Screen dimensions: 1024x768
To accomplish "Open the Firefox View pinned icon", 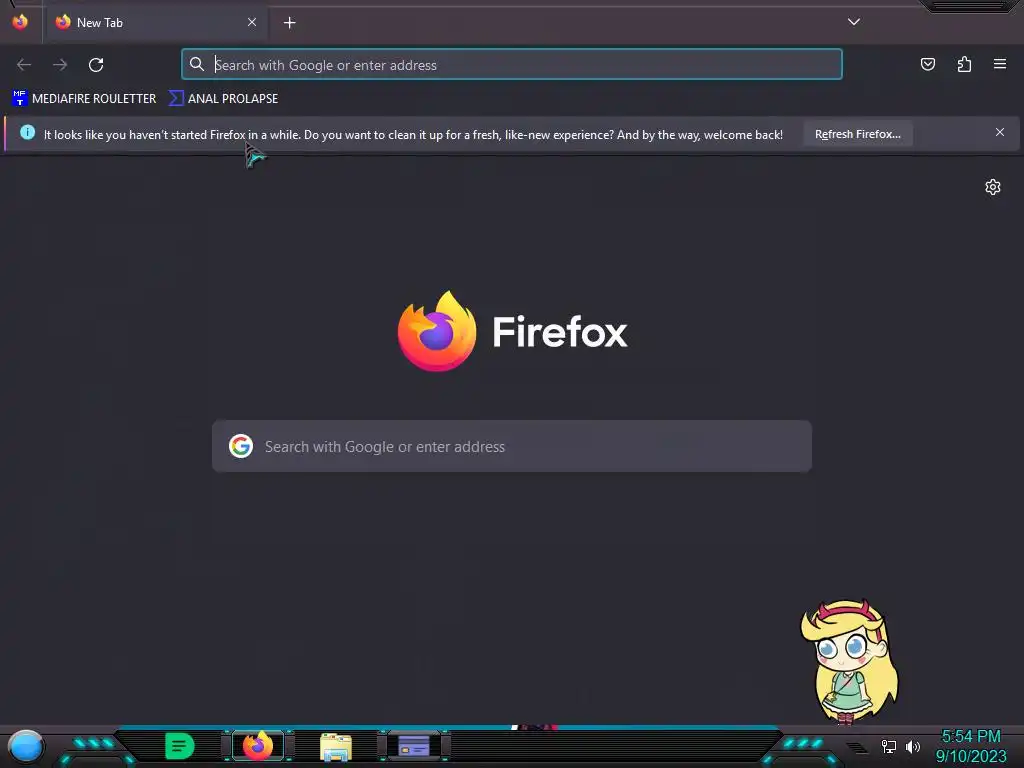I will [20, 22].
